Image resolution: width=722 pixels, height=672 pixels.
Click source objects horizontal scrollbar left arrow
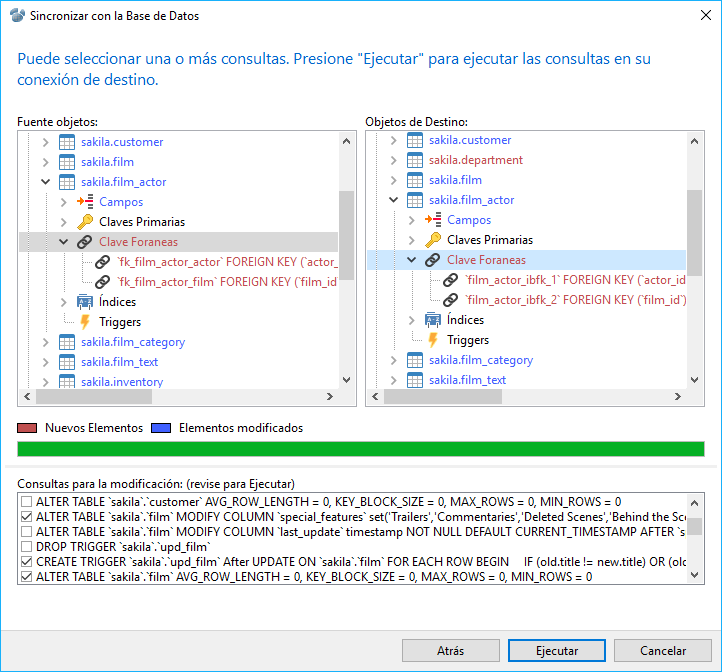coord(27,397)
